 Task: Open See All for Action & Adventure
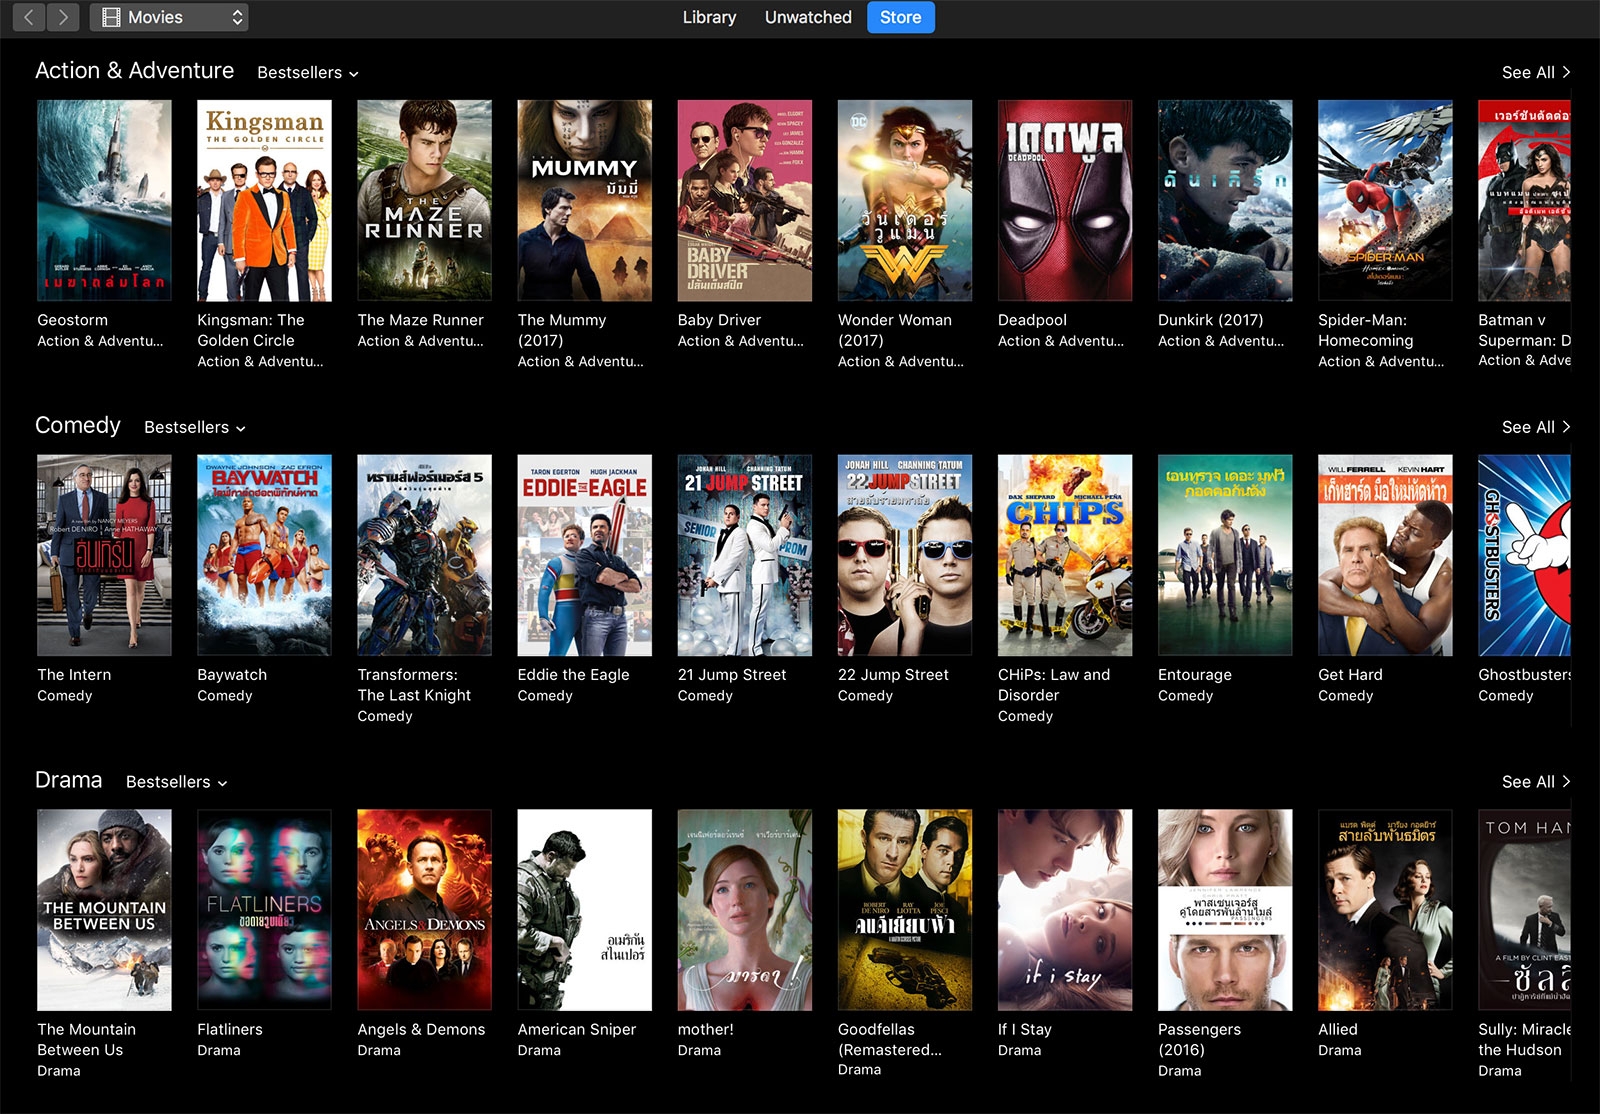coord(1536,72)
